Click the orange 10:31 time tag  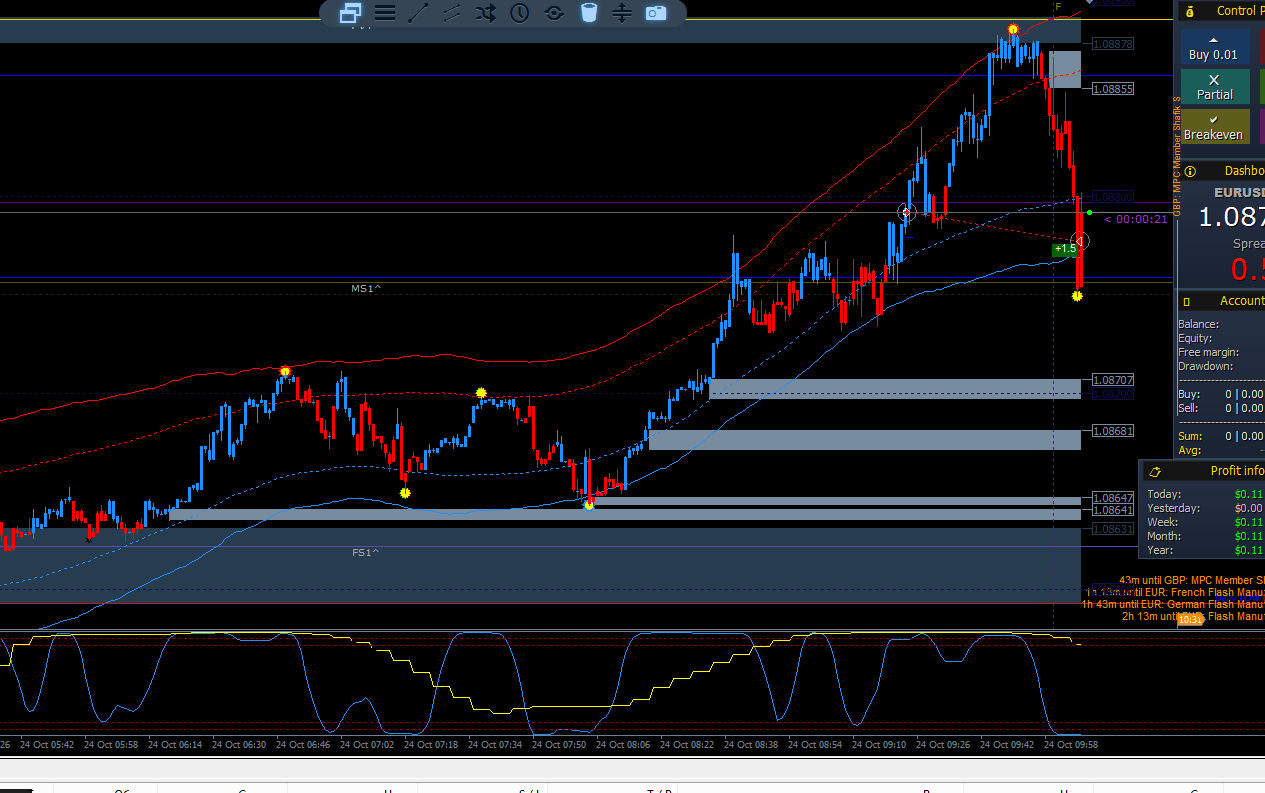tap(1190, 620)
